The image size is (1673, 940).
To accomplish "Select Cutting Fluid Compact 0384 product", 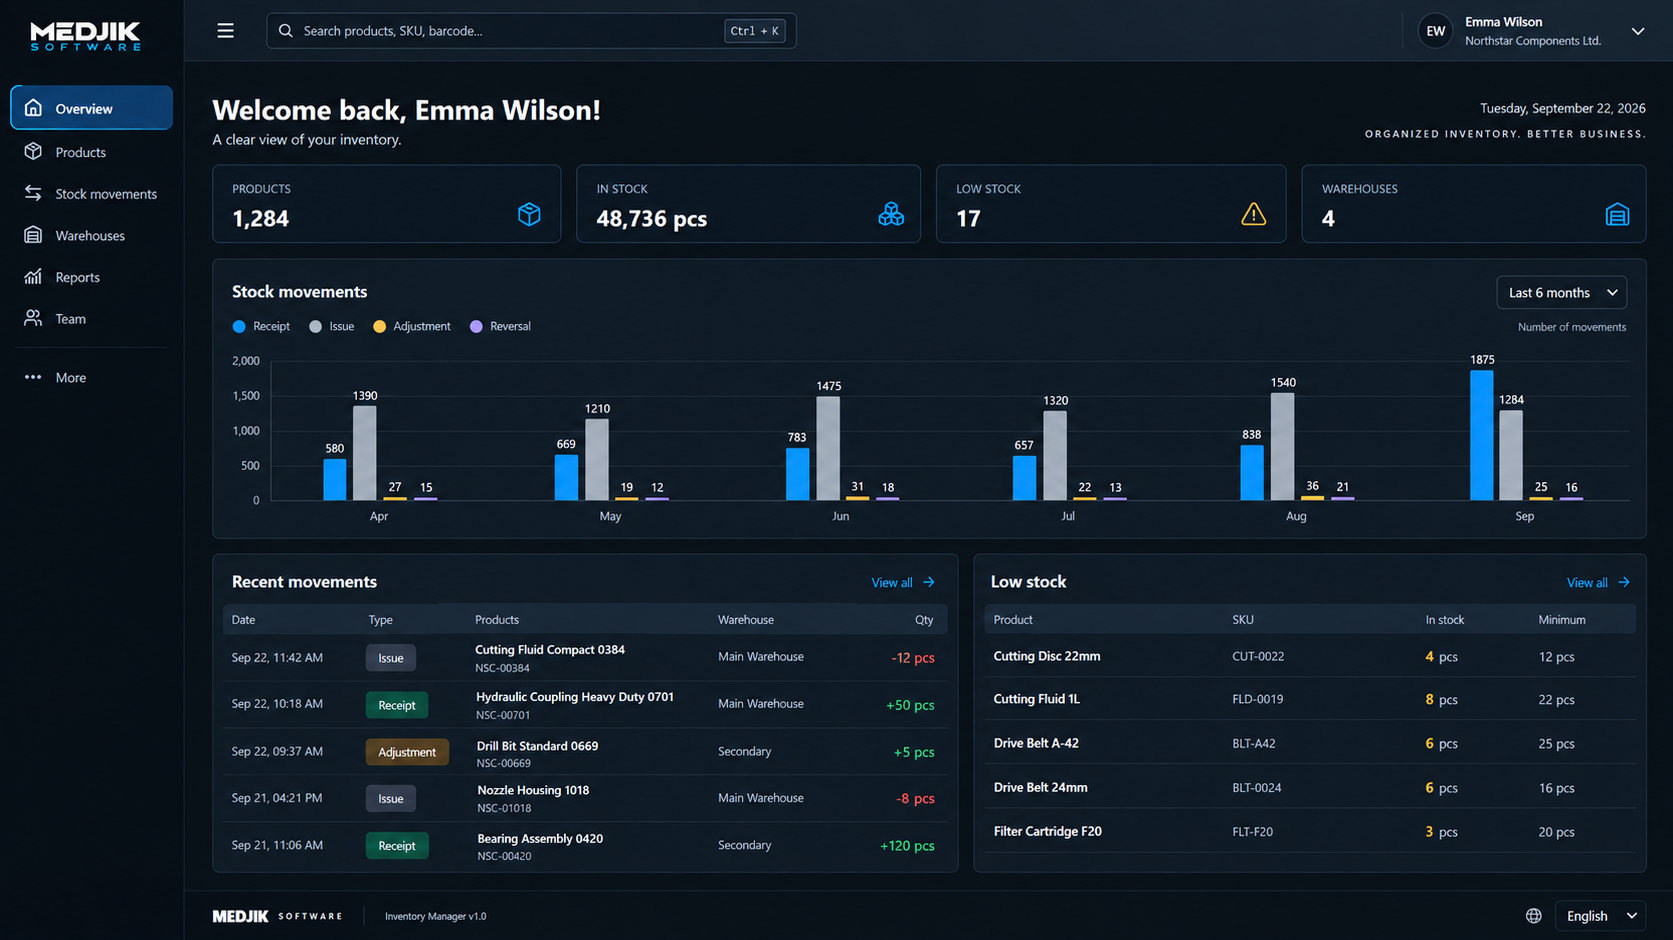I will click(550, 649).
